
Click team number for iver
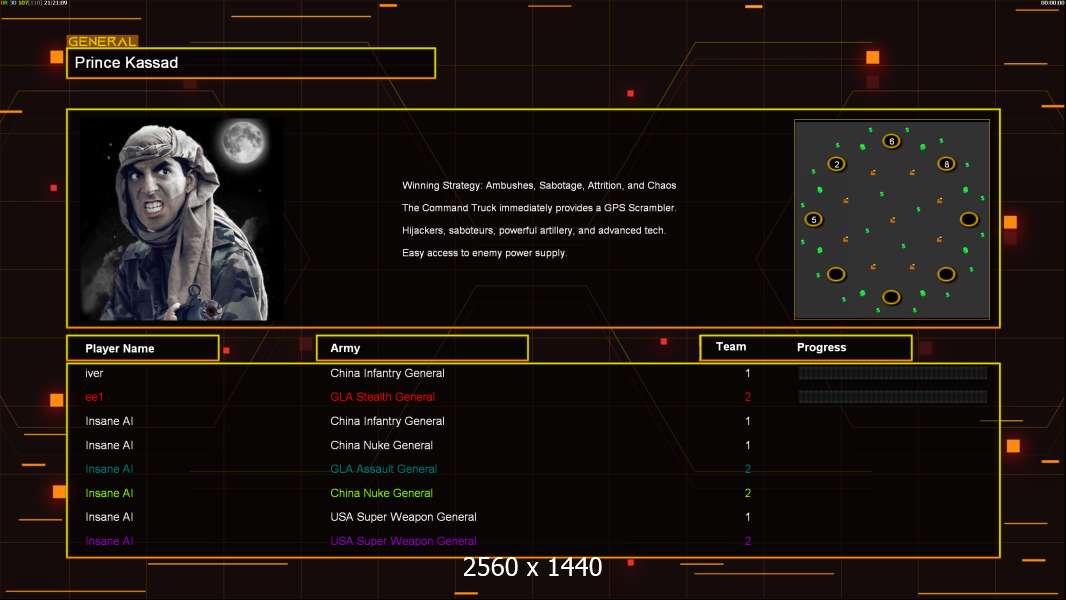coord(748,373)
